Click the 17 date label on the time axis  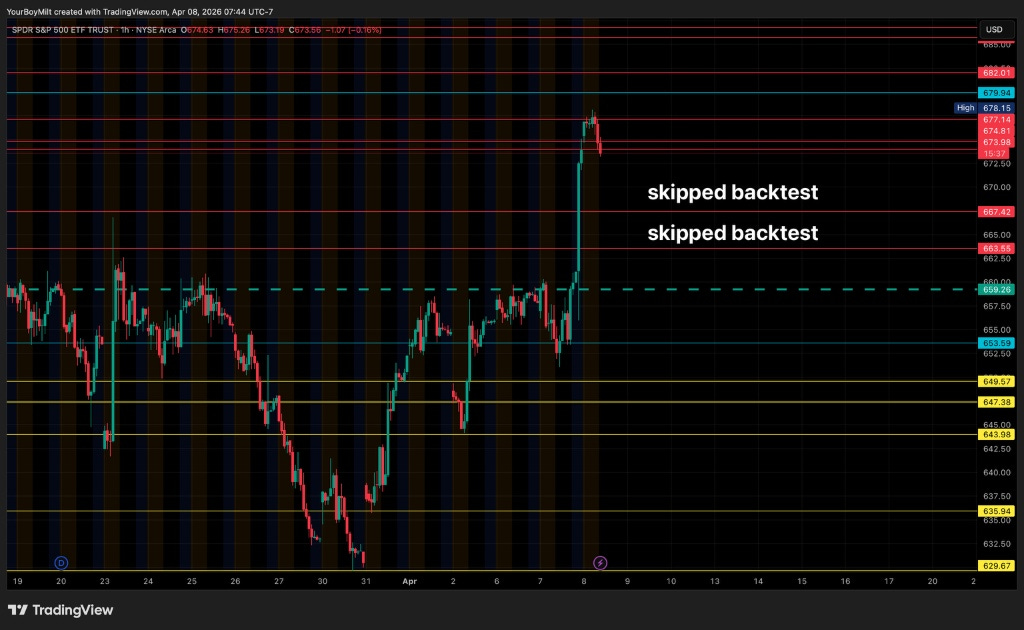point(889,581)
